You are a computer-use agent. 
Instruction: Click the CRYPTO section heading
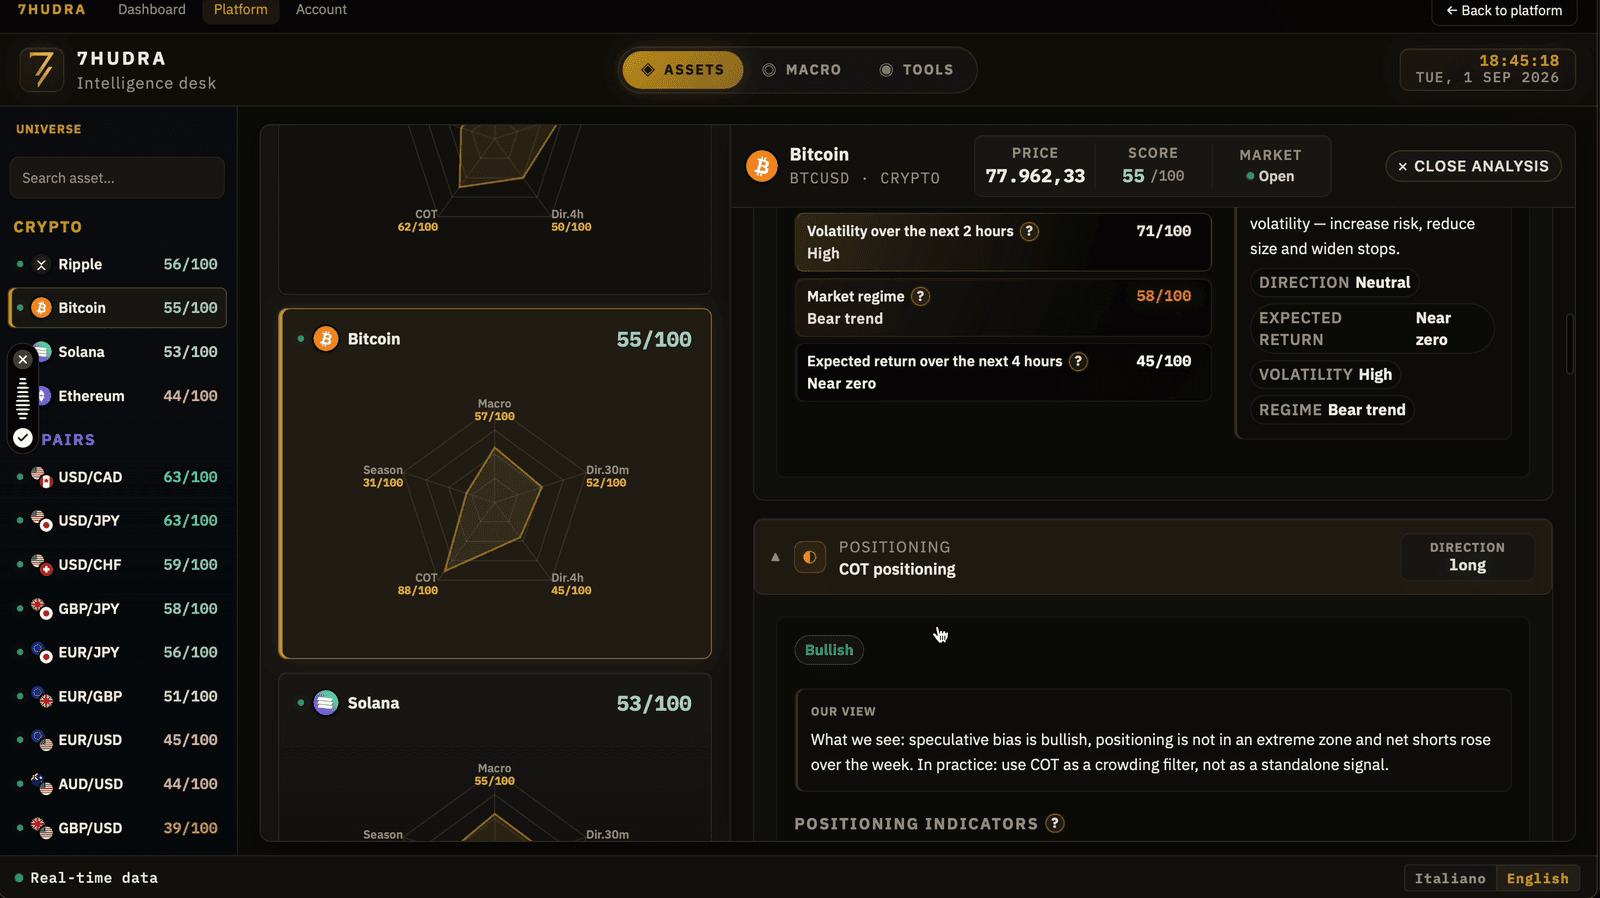click(x=48, y=227)
